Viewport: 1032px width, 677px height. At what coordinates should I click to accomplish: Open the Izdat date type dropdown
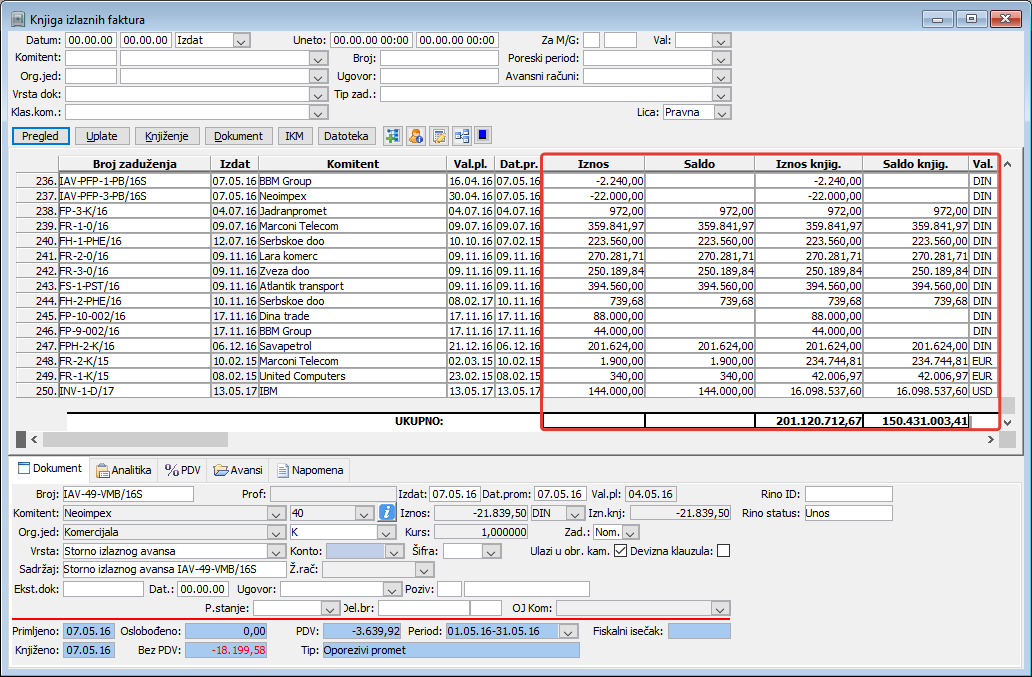pos(240,41)
